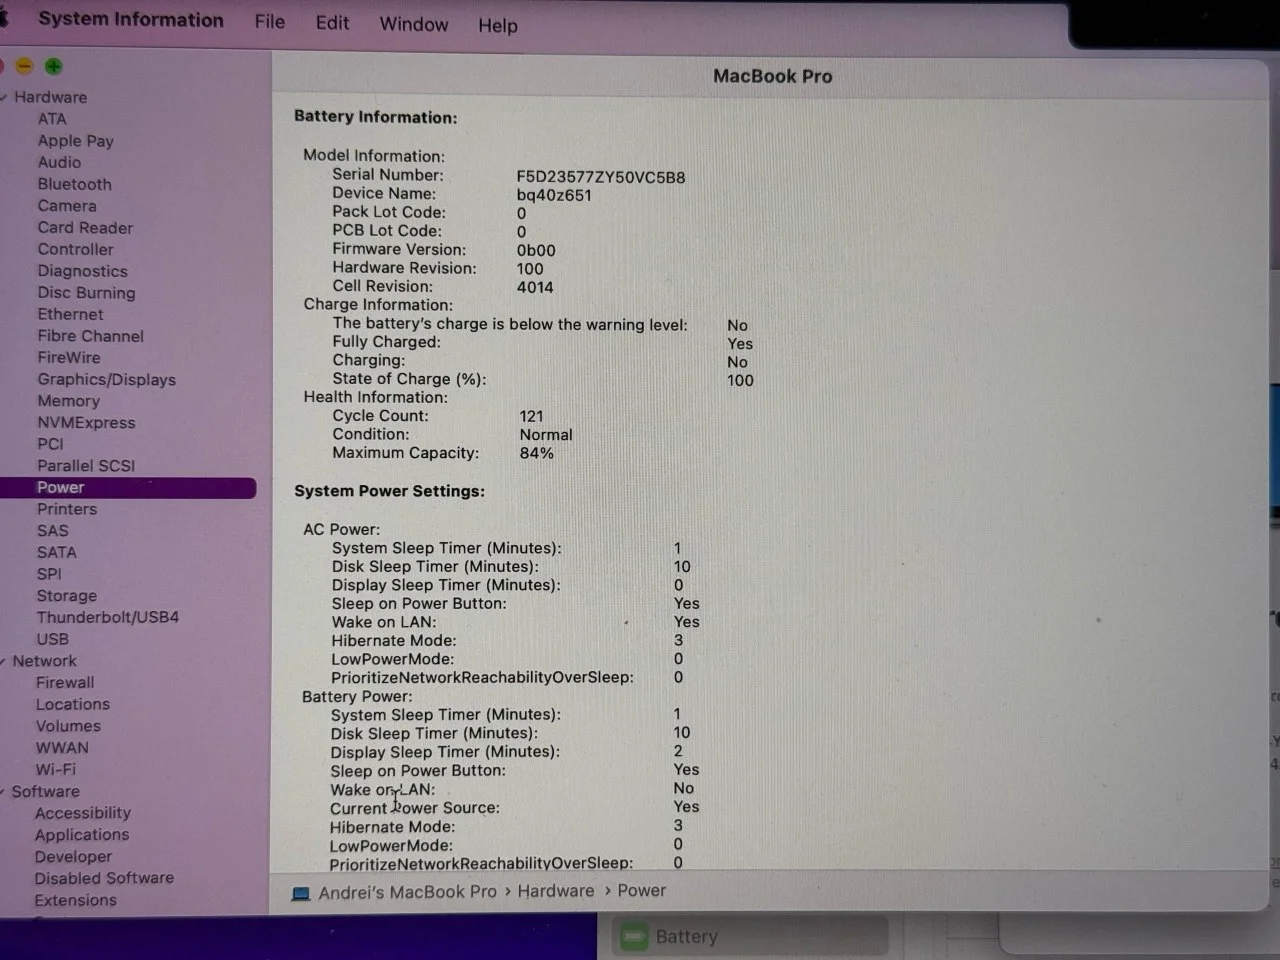Select Bluetooth in the sidebar

75,184
